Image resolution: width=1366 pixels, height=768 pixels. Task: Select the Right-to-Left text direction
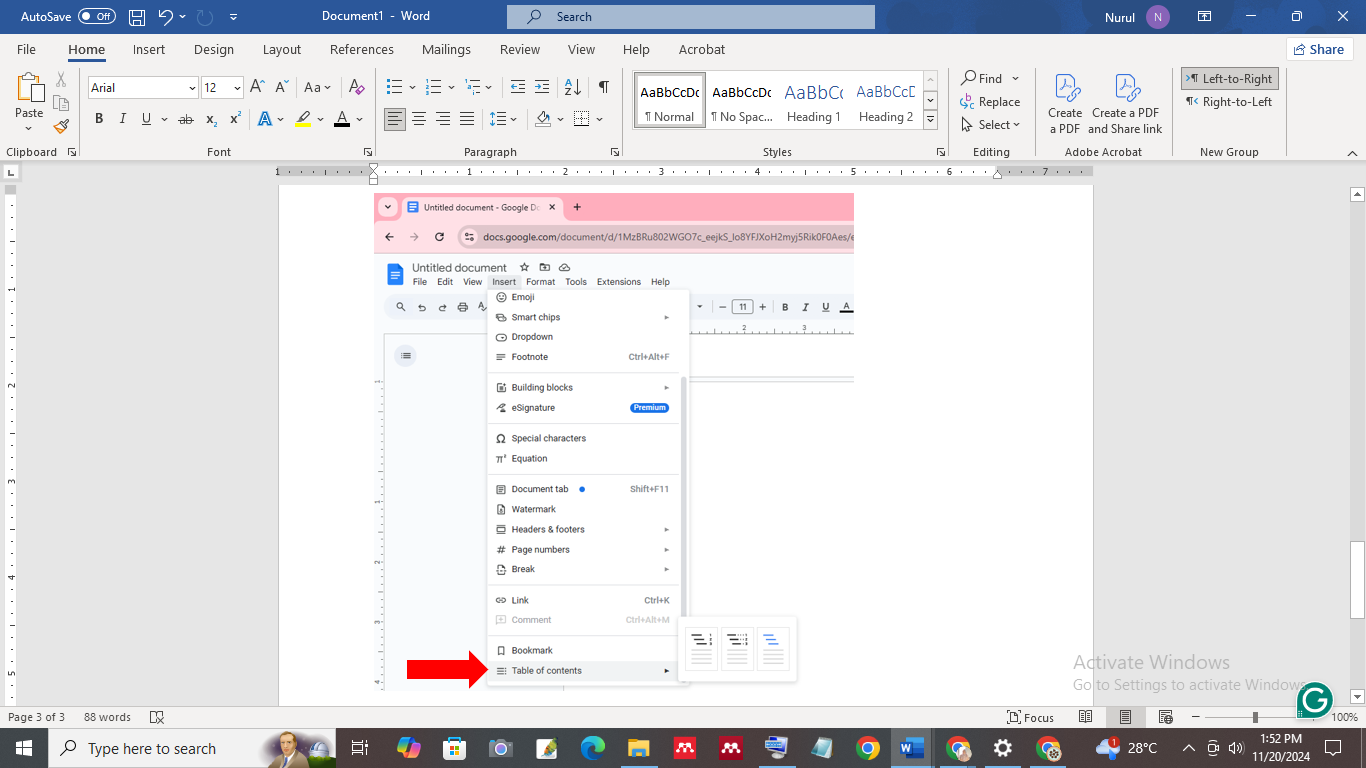pos(1229,102)
